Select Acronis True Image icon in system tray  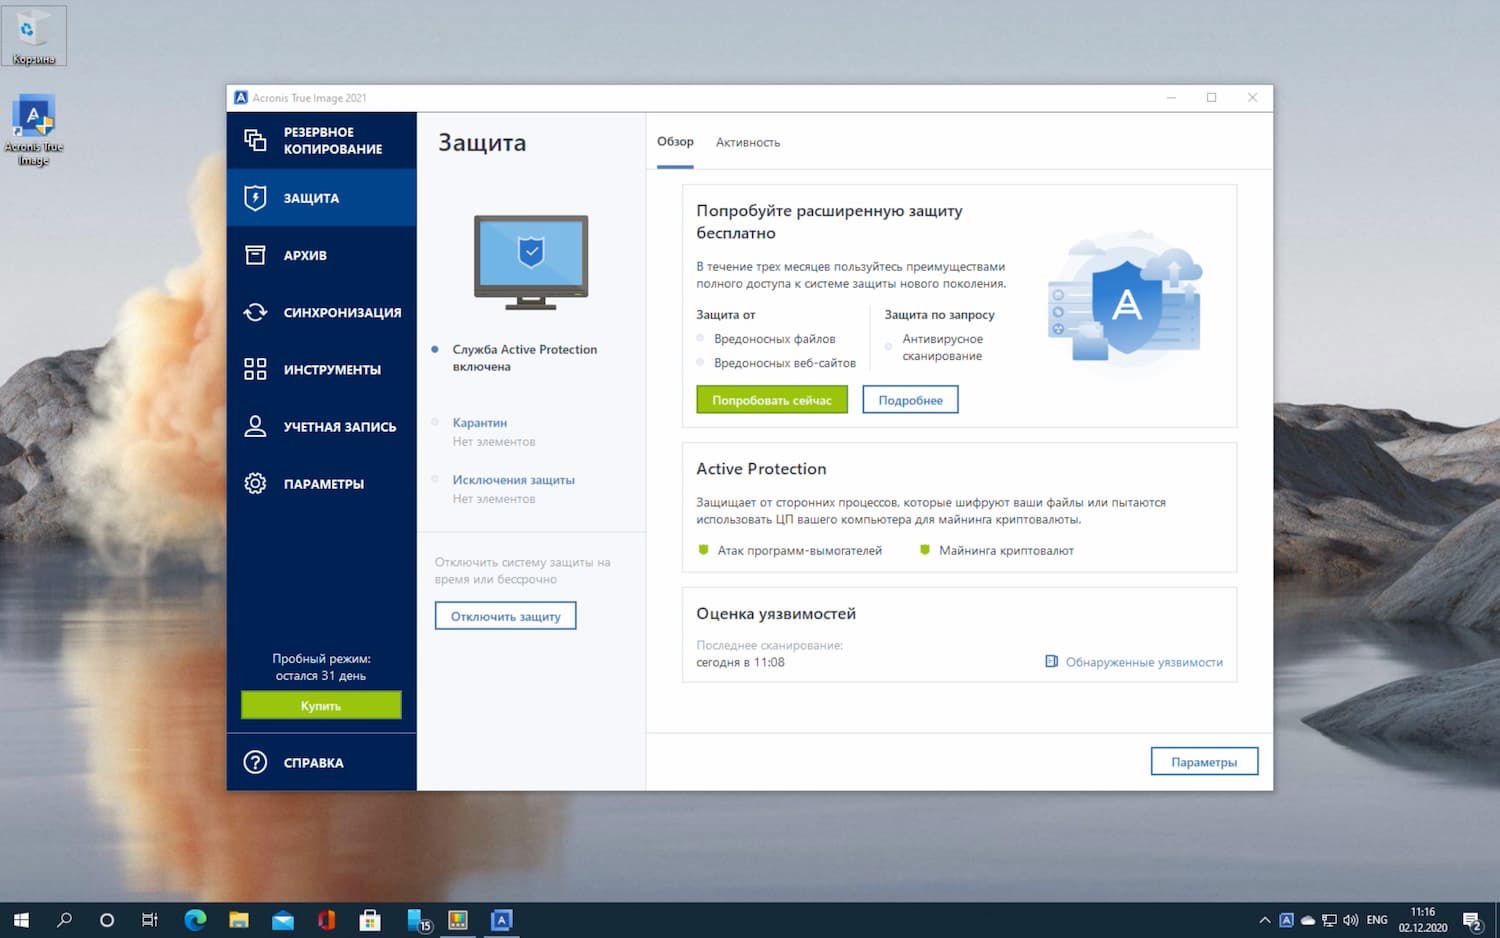pyautogui.click(x=1287, y=919)
